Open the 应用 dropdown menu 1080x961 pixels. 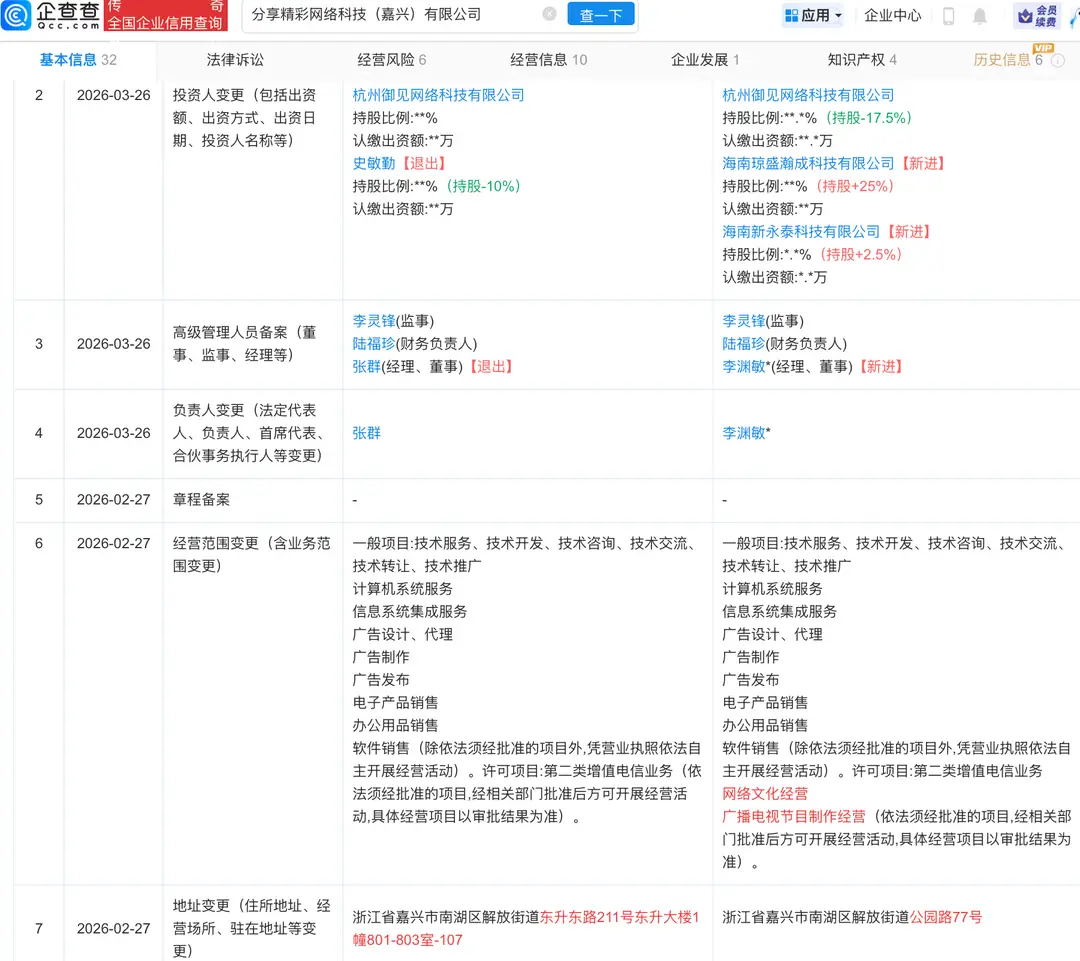pos(813,15)
